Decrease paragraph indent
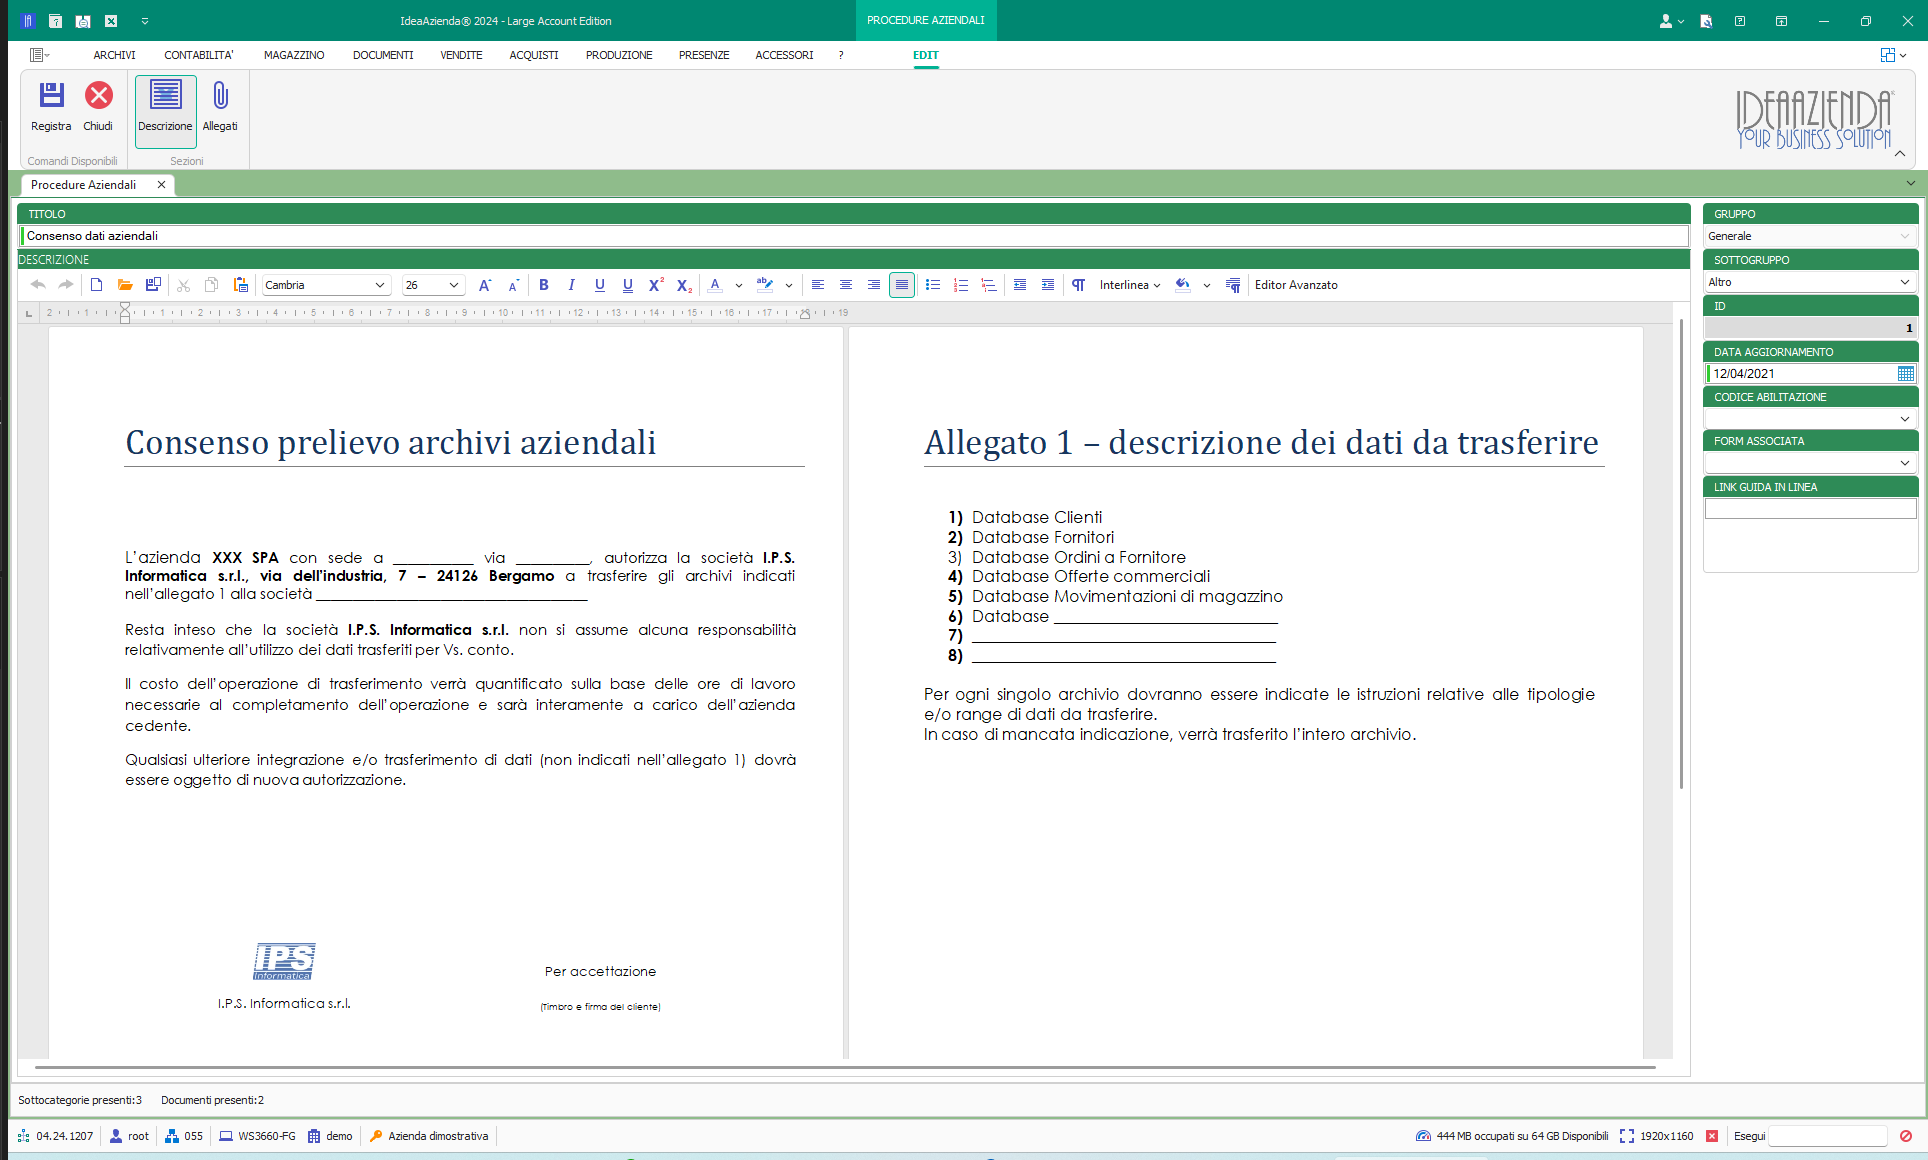 1020,285
